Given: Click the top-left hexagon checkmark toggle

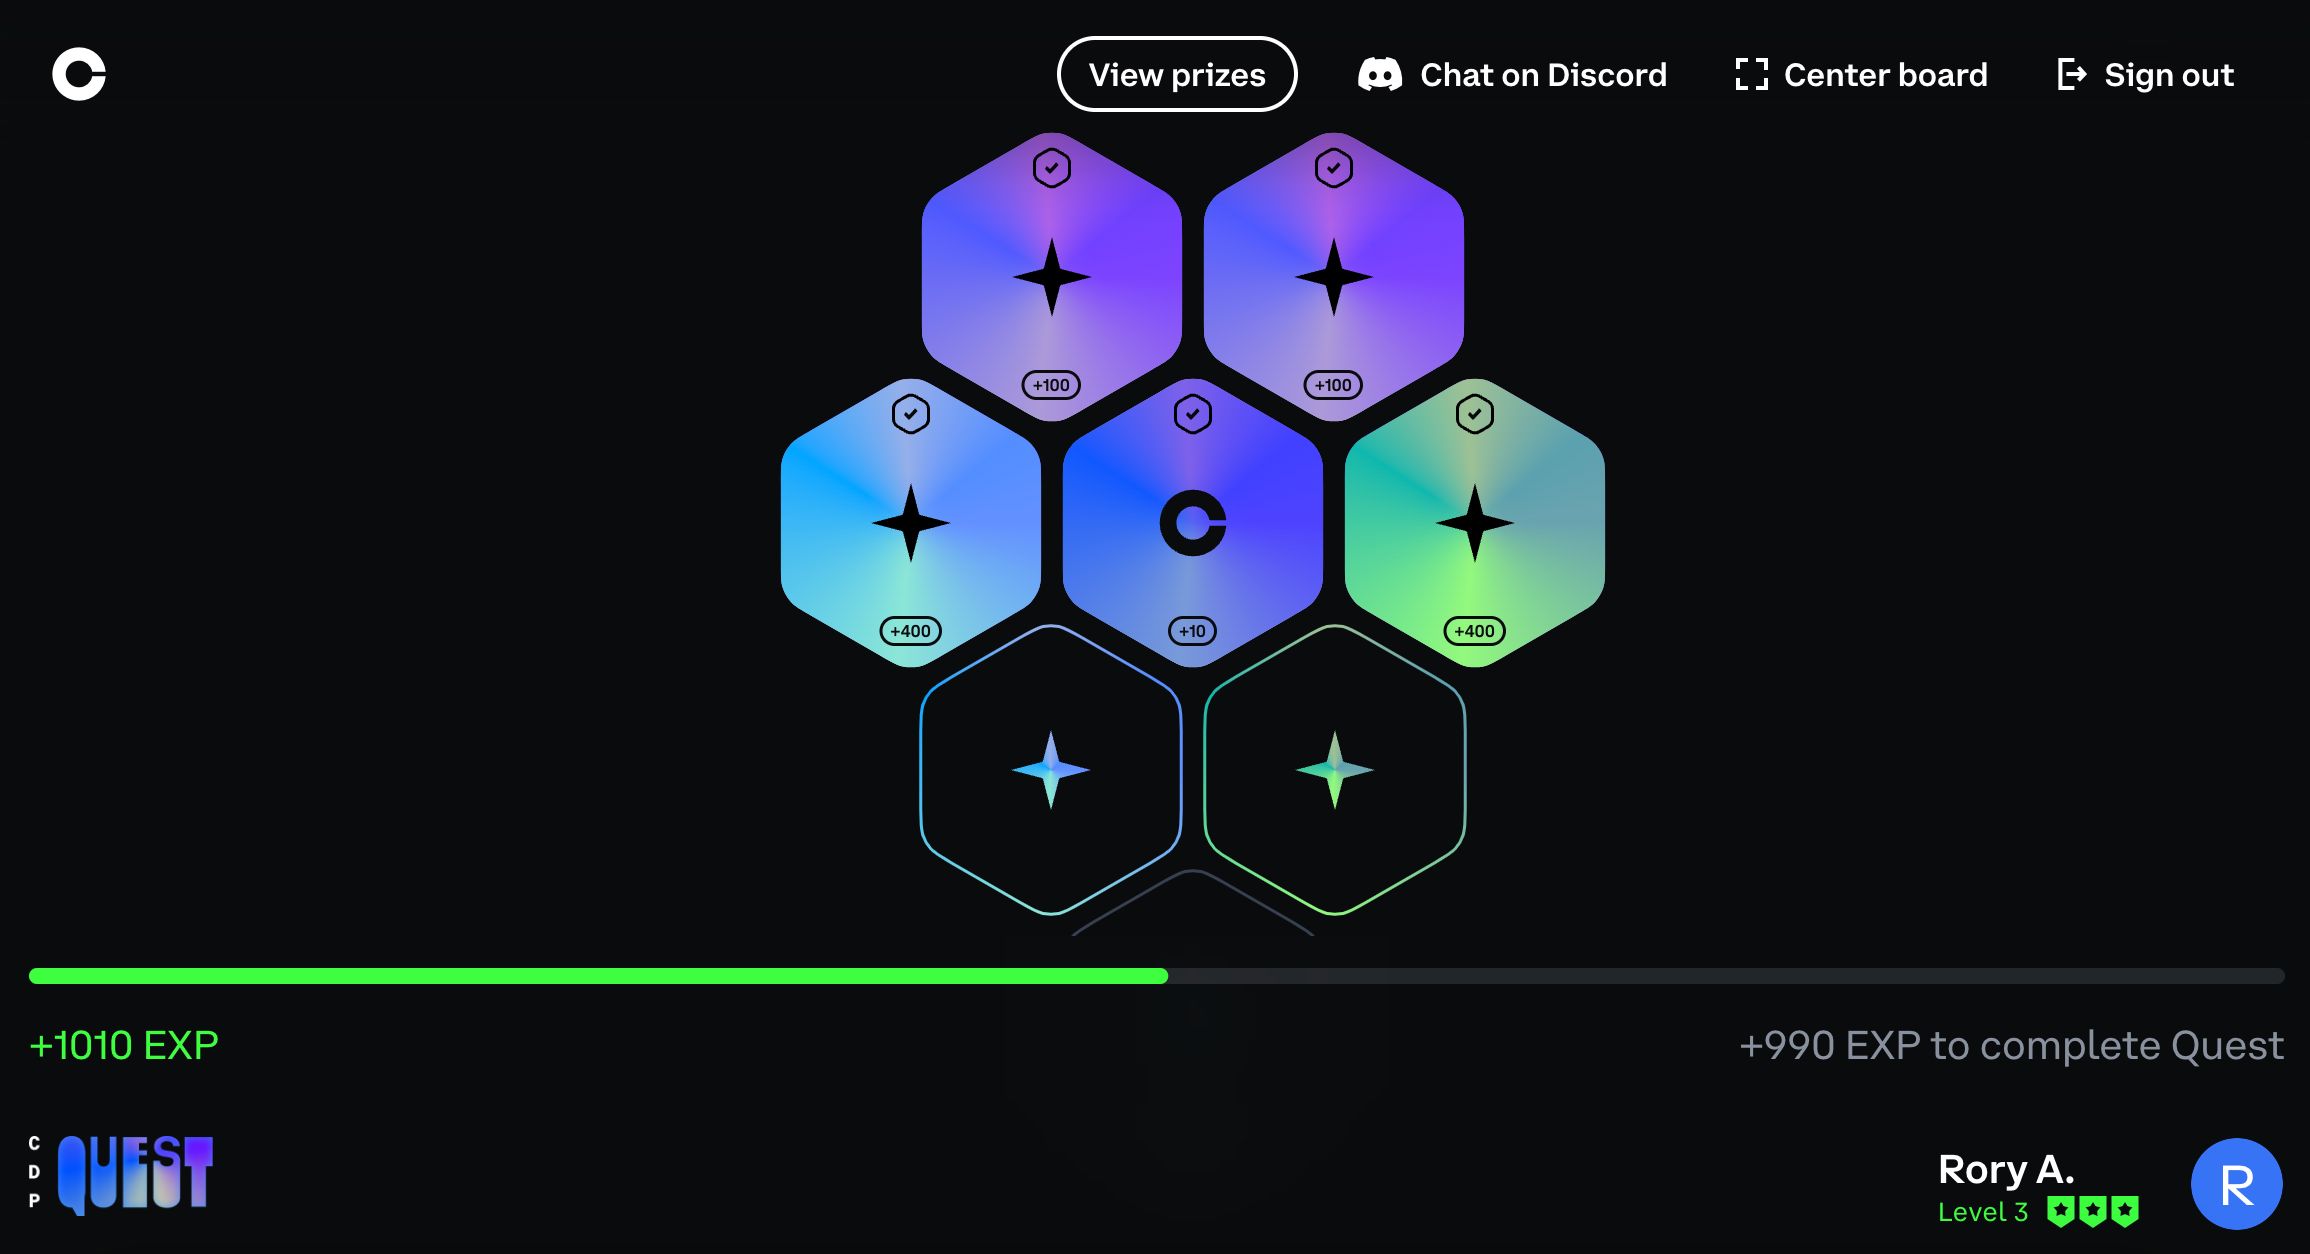Looking at the screenshot, I should pos(1050,165).
